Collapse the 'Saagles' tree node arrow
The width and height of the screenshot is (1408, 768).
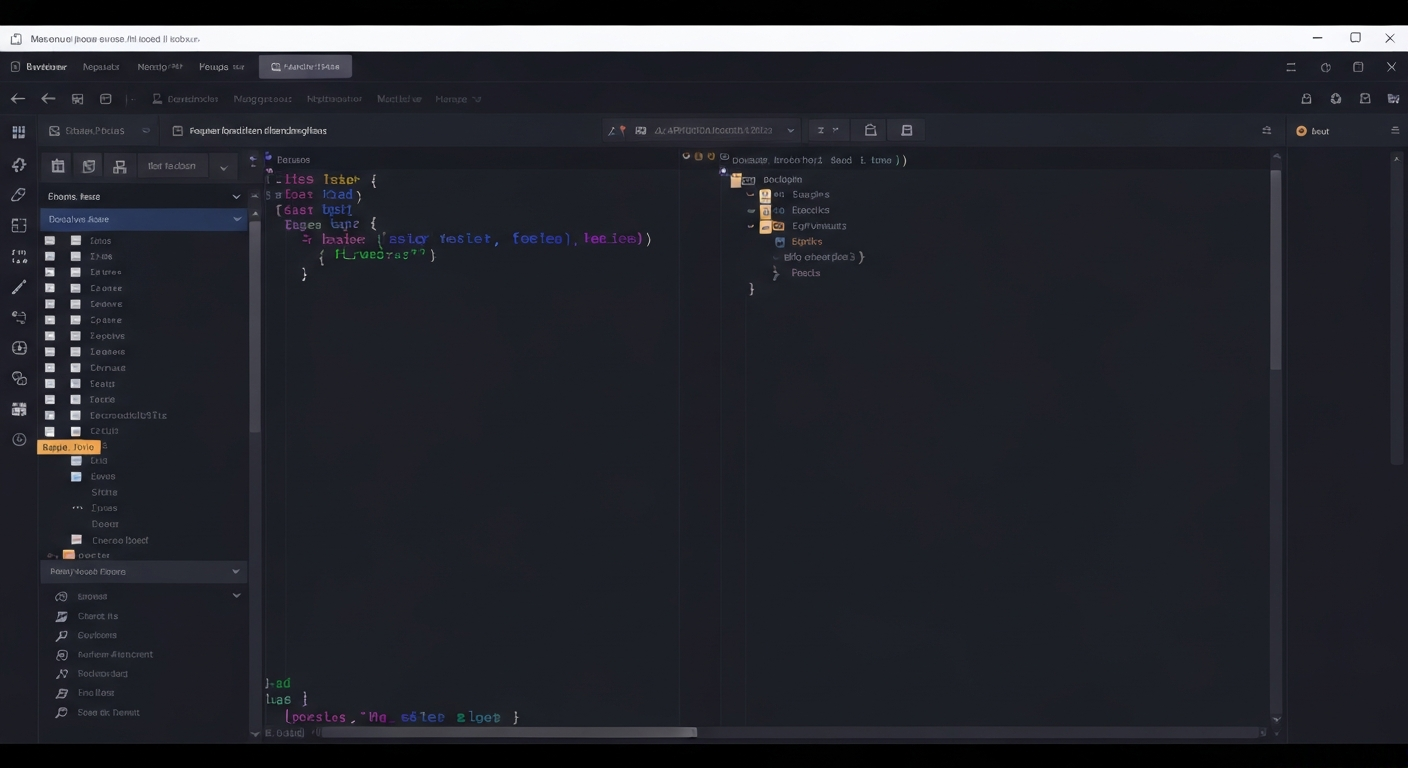(751, 195)
